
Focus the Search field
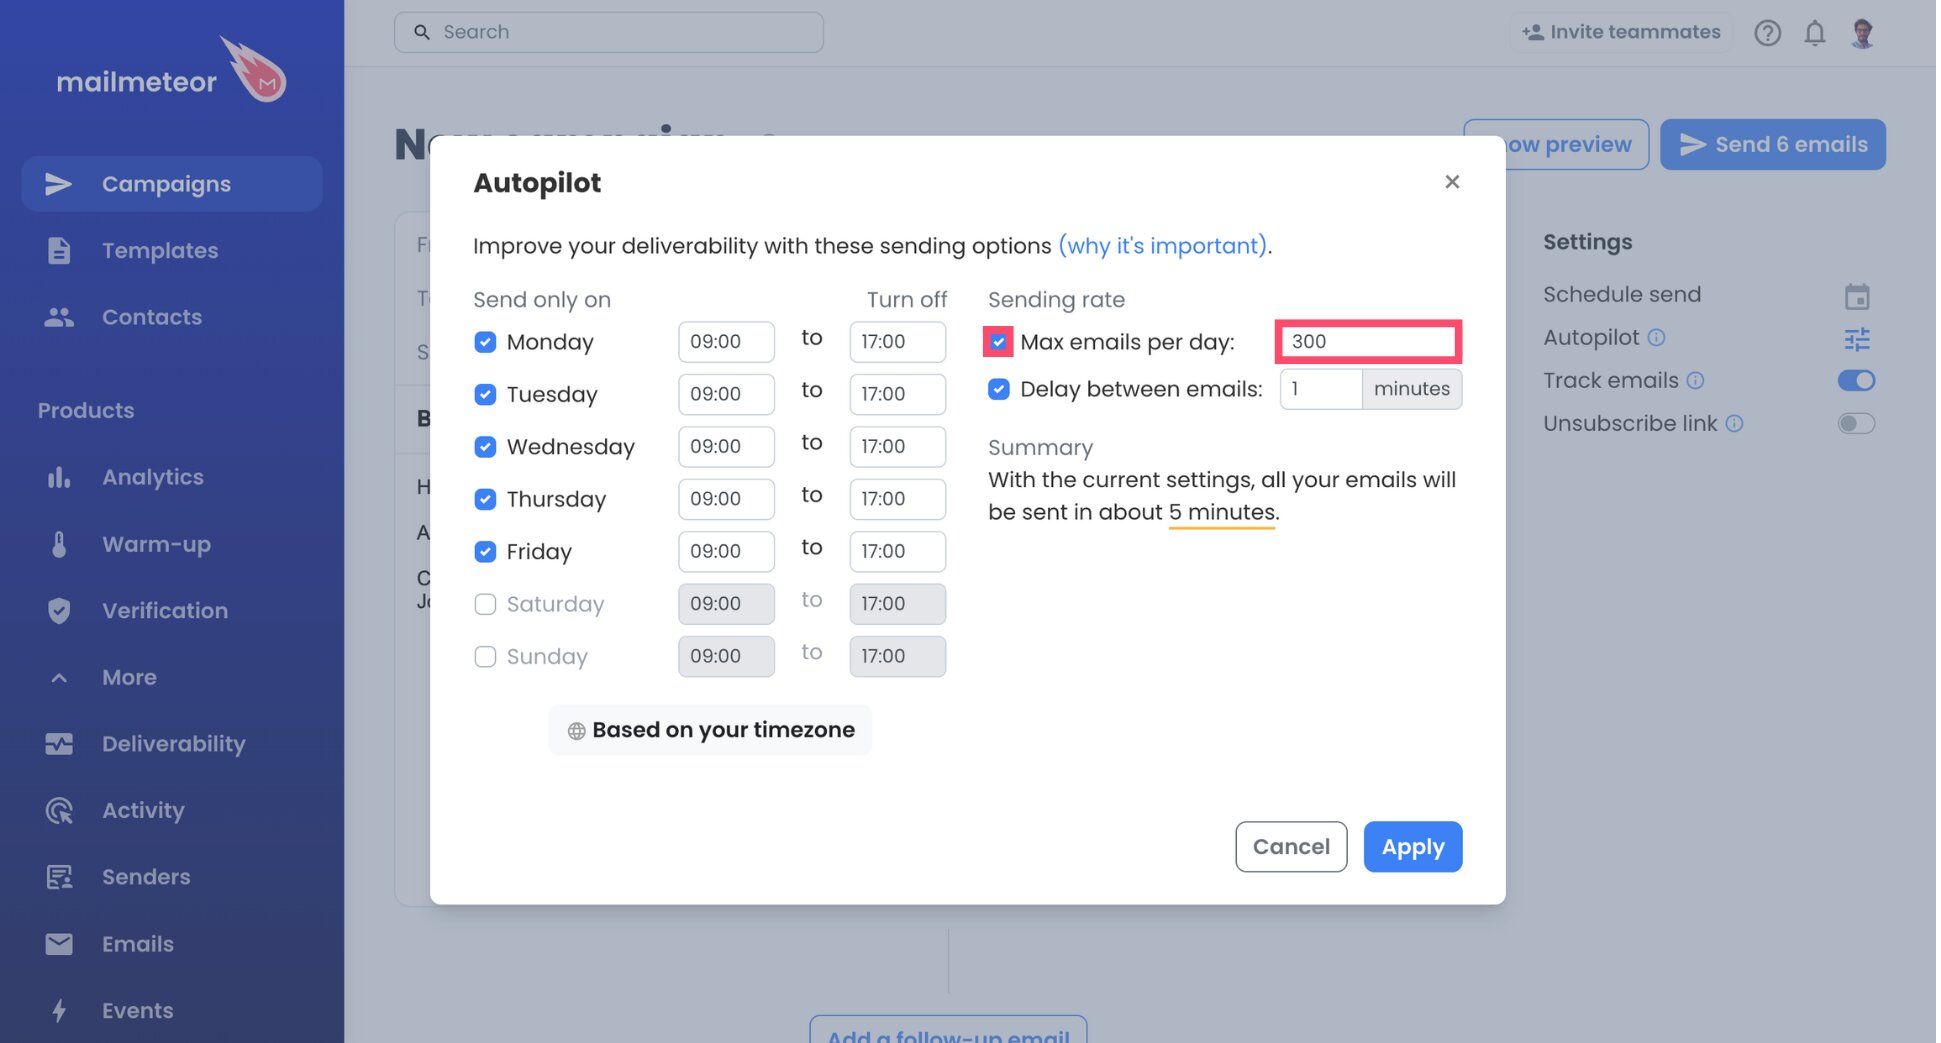tap(609, 32)
